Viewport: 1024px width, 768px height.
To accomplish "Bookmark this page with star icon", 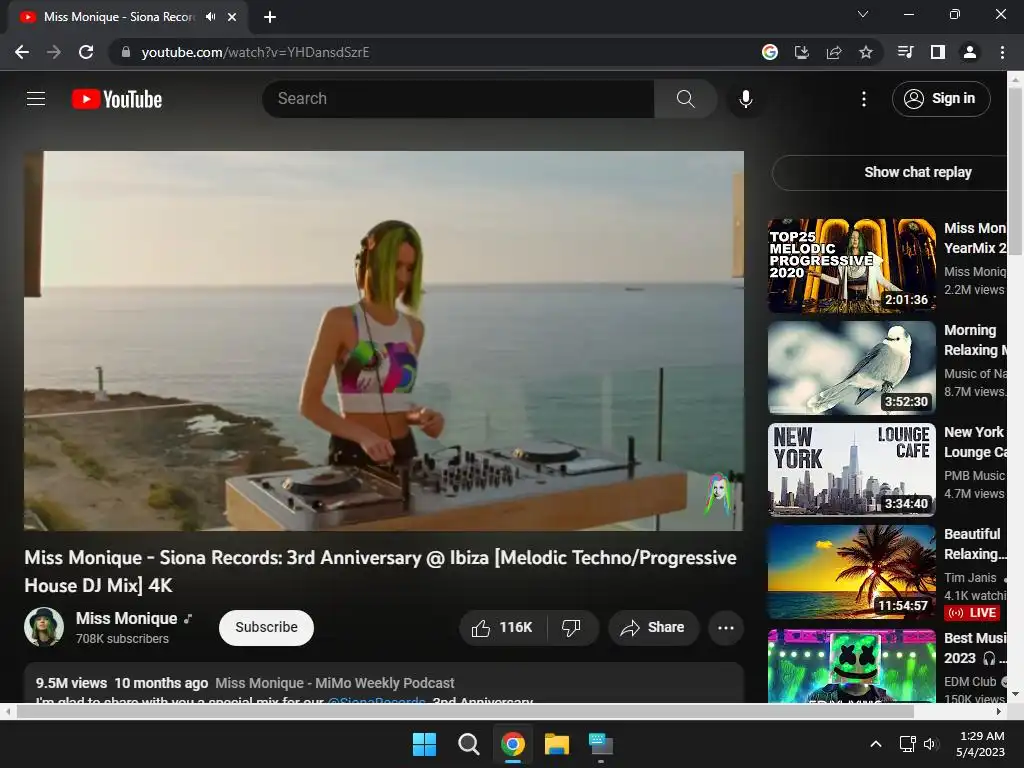I will (865, 52).
